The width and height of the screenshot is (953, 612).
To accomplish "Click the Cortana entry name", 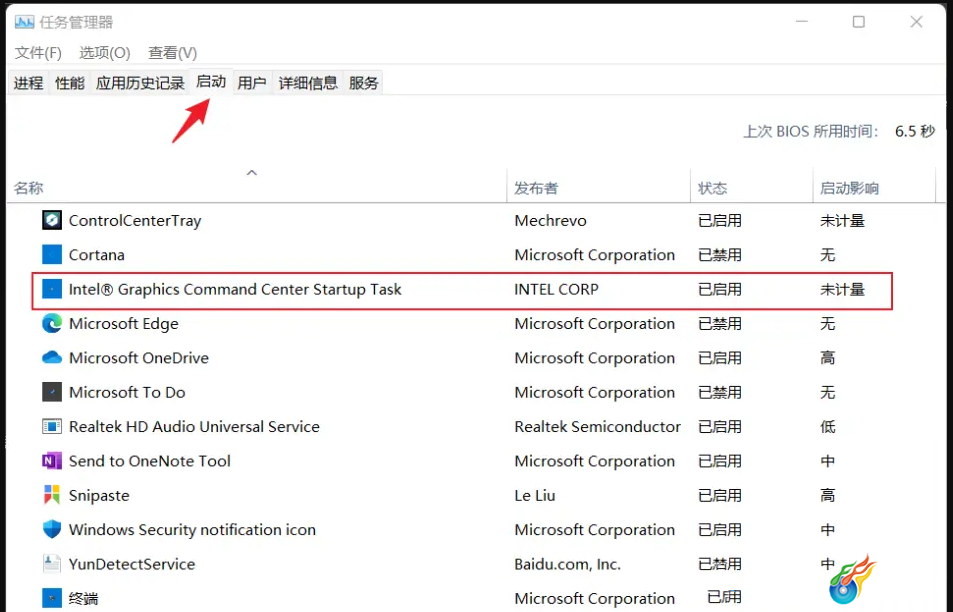I will (x=97, y=255).
